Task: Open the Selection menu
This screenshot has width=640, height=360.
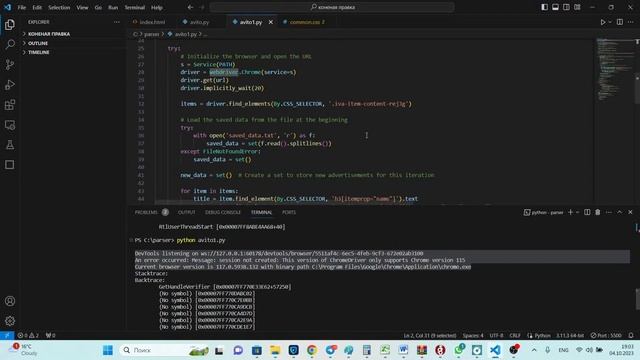Action: (59, 7)
